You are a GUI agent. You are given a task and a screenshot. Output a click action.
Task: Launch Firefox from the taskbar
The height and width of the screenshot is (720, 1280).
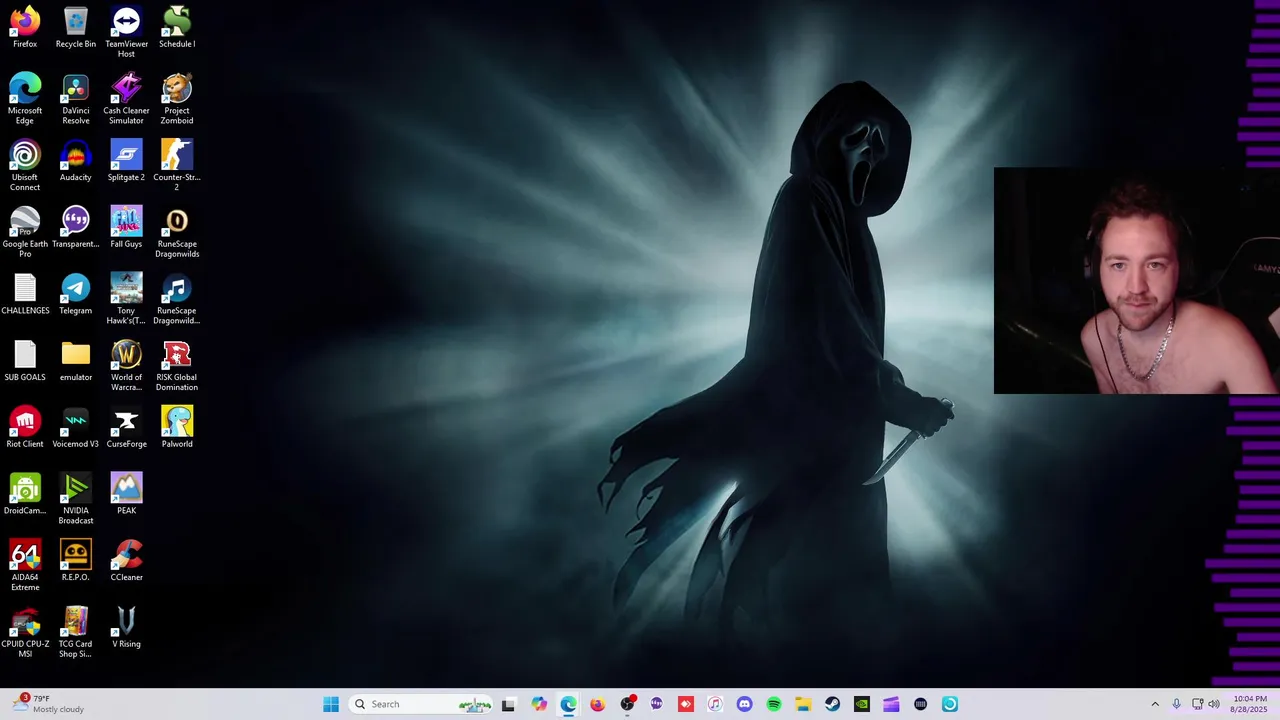[x=597, y=704]
